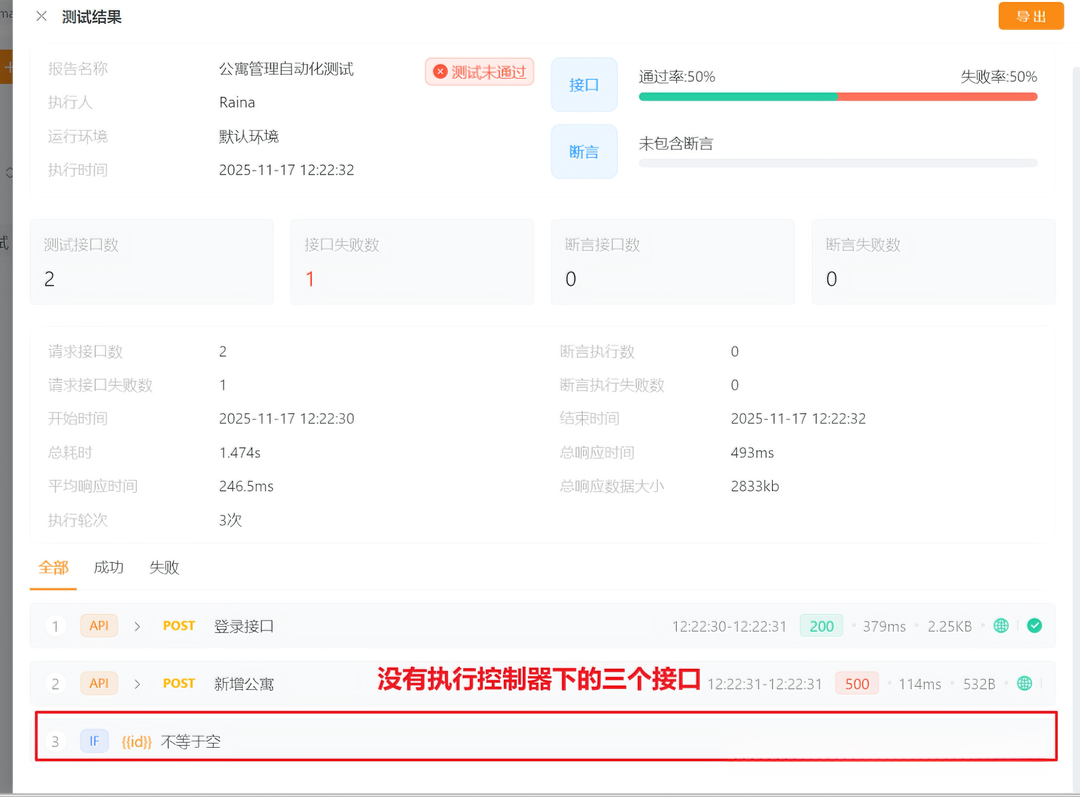Screen dimensions: 1080x797
Task: Click the IF tag on row 3
Action: 94,741
